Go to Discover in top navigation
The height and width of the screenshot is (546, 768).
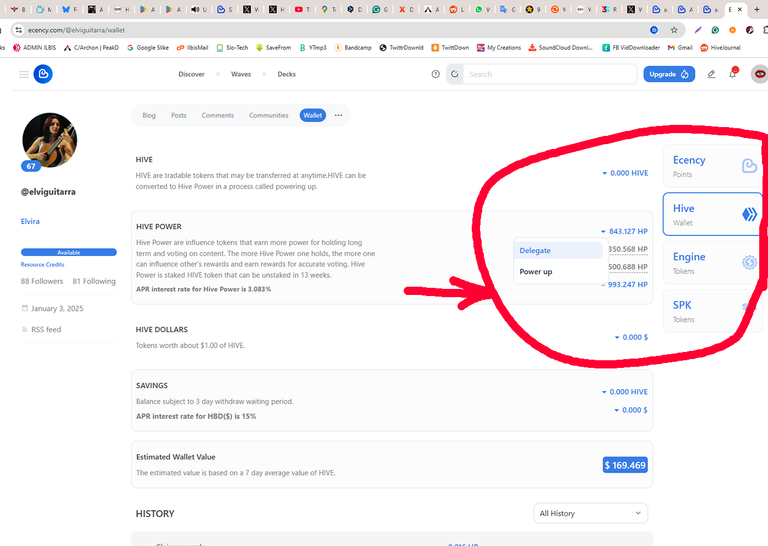(192, 74)
